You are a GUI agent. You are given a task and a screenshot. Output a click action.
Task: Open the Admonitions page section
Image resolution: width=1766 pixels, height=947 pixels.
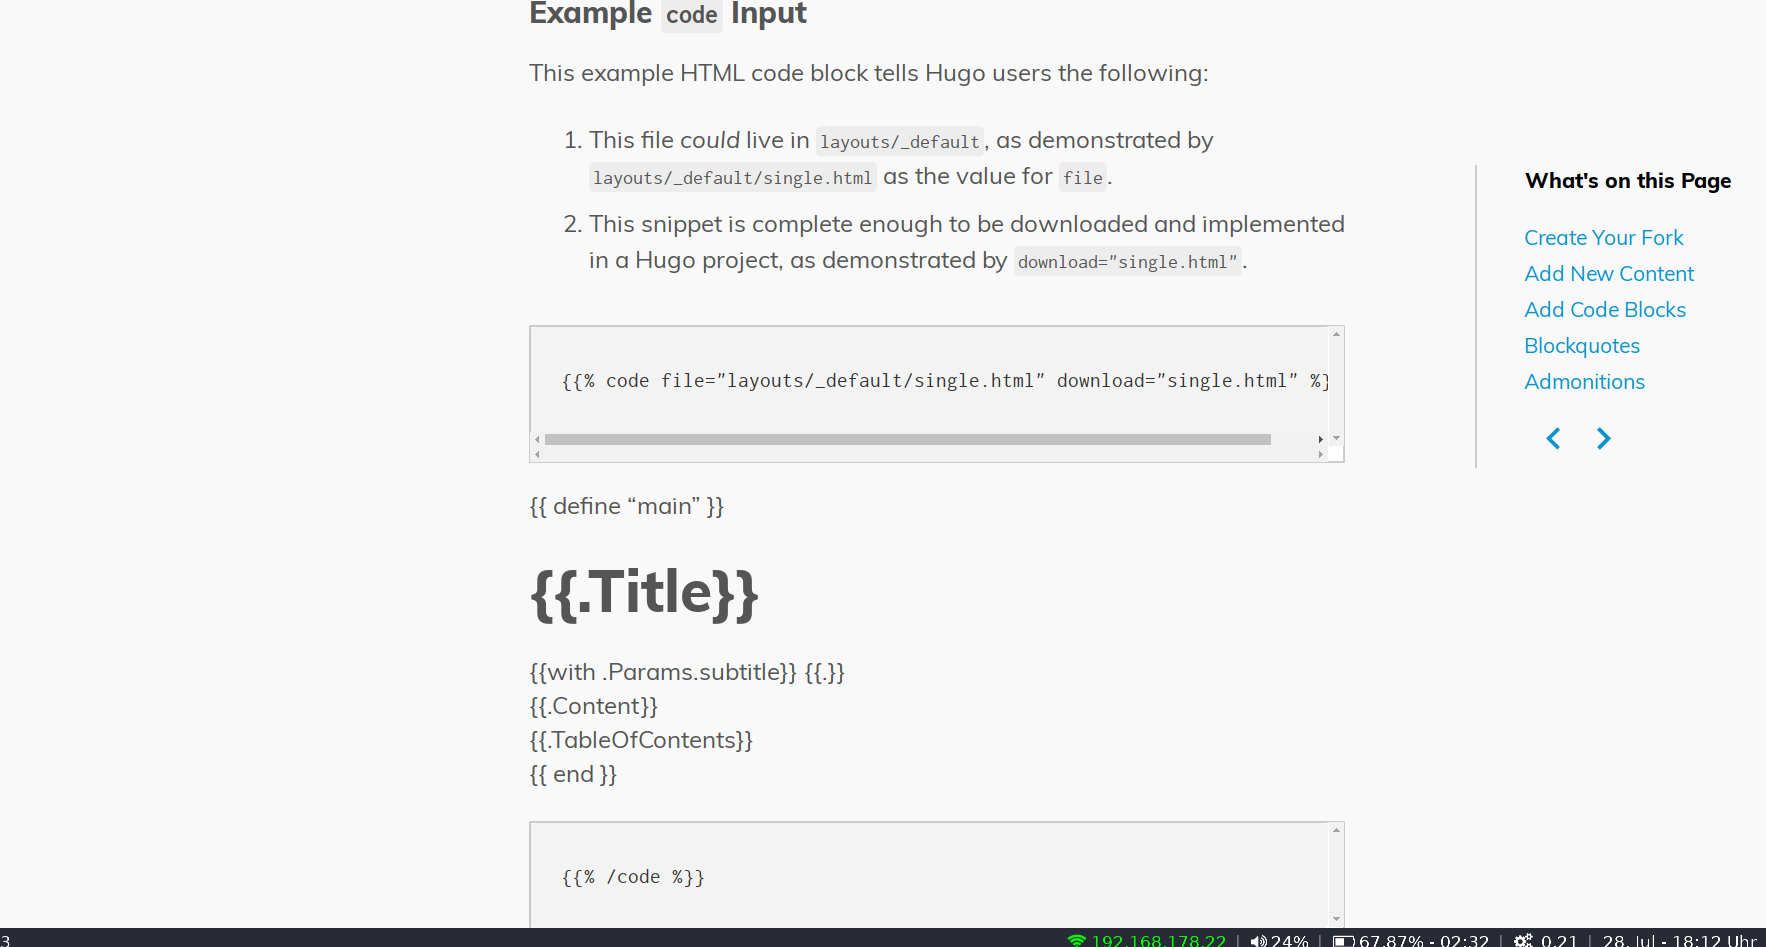1584,381
